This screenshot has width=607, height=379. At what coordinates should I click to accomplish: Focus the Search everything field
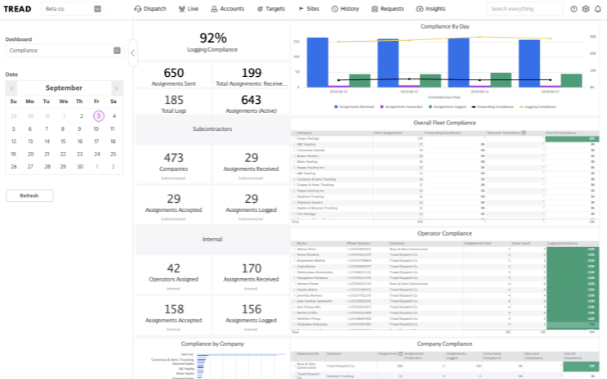pyautogui.click(x=525, y=9)
